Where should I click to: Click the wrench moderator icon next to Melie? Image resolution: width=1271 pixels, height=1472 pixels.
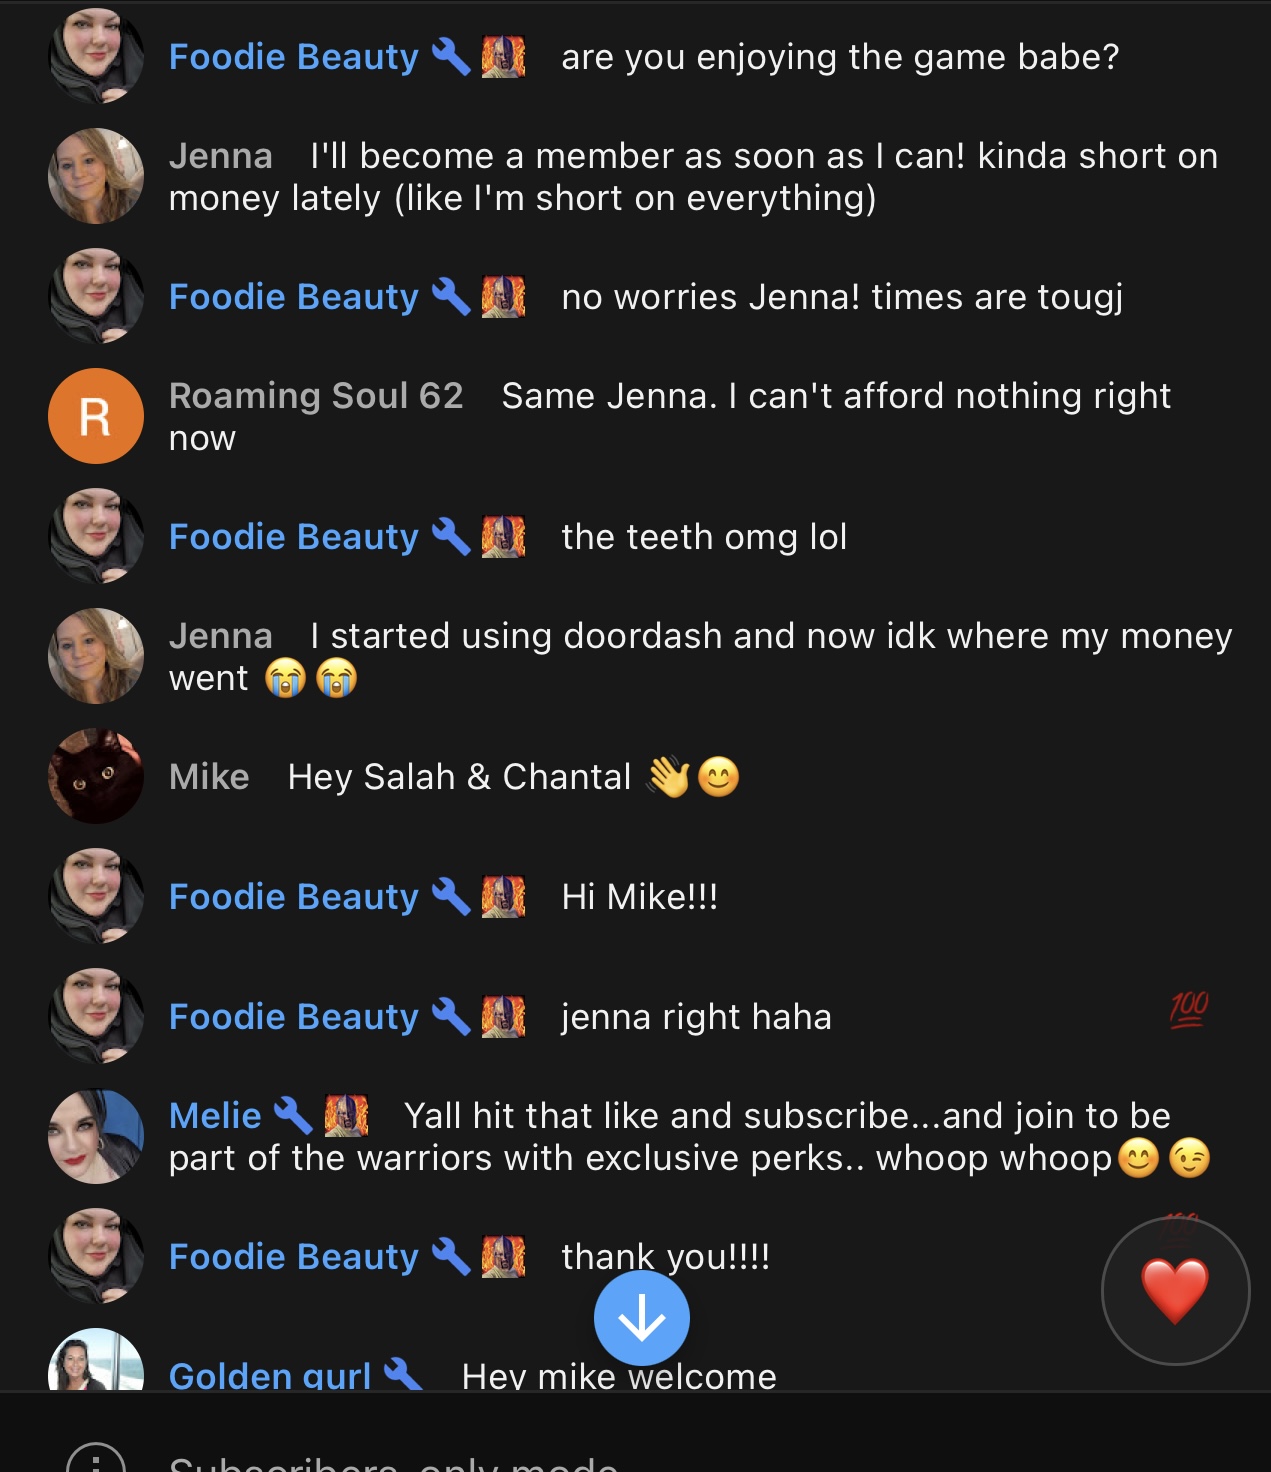[x=293, y=1115]
